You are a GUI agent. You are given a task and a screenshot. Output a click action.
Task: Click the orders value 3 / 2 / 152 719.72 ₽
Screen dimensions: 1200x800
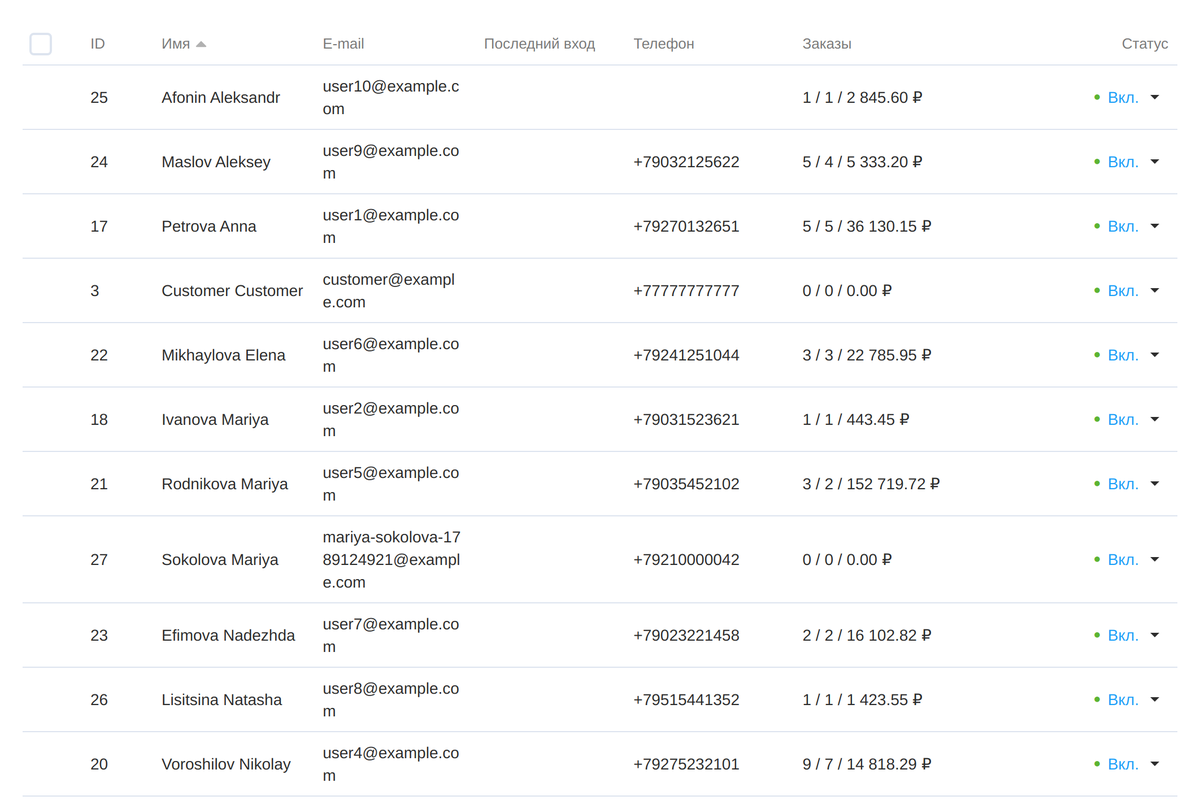[x=871, y=484]
